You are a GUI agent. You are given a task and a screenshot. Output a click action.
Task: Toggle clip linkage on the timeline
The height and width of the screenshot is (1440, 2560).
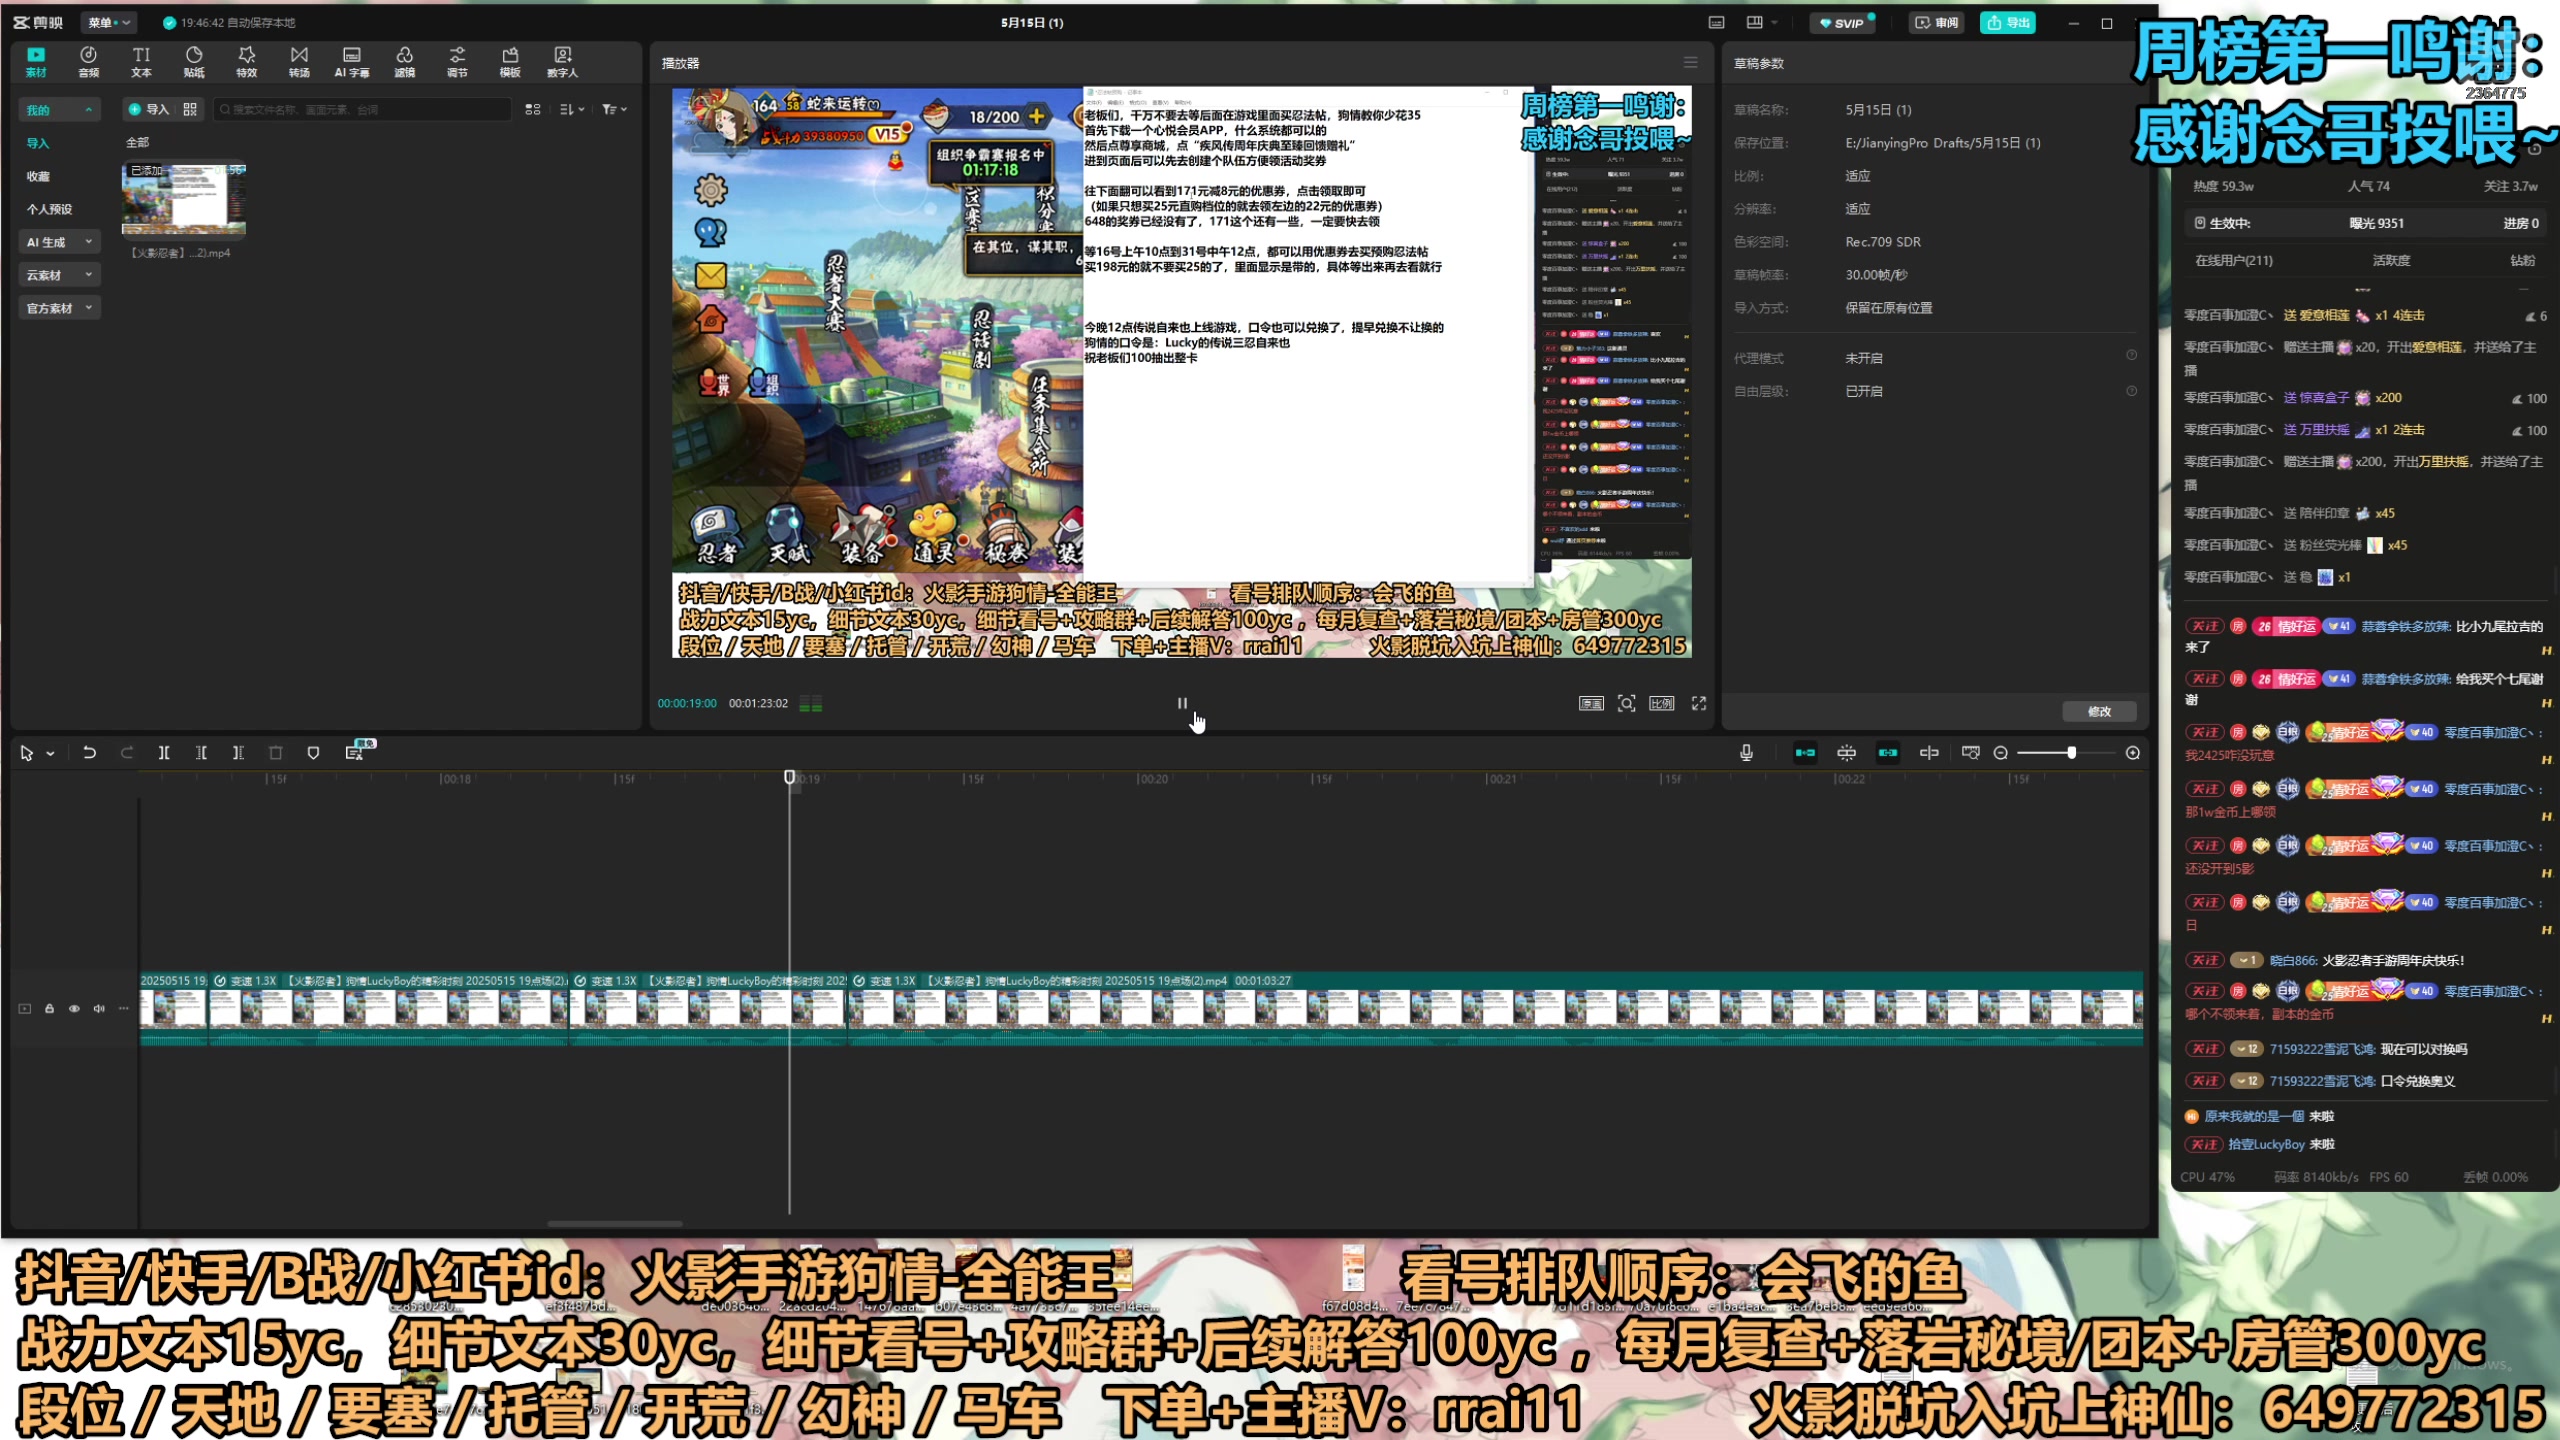[1888, 752]
